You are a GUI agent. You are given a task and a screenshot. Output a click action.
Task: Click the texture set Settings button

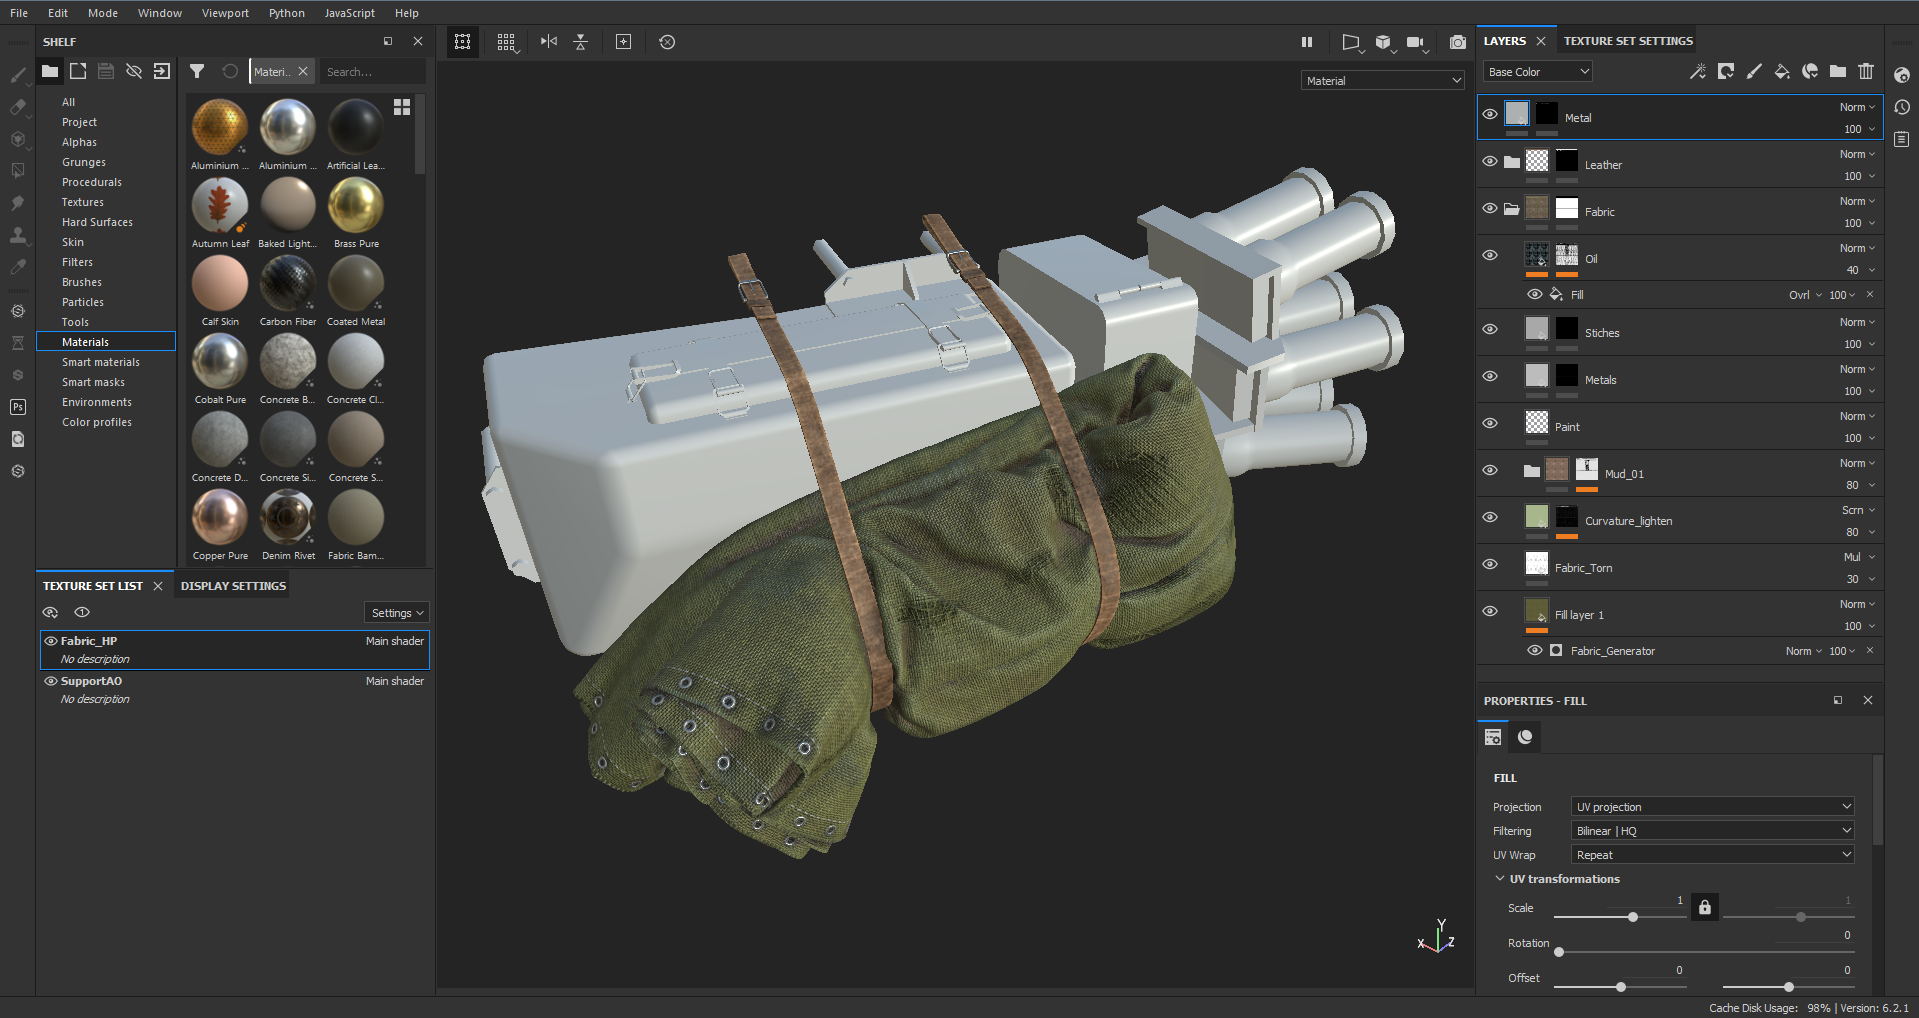397,613
